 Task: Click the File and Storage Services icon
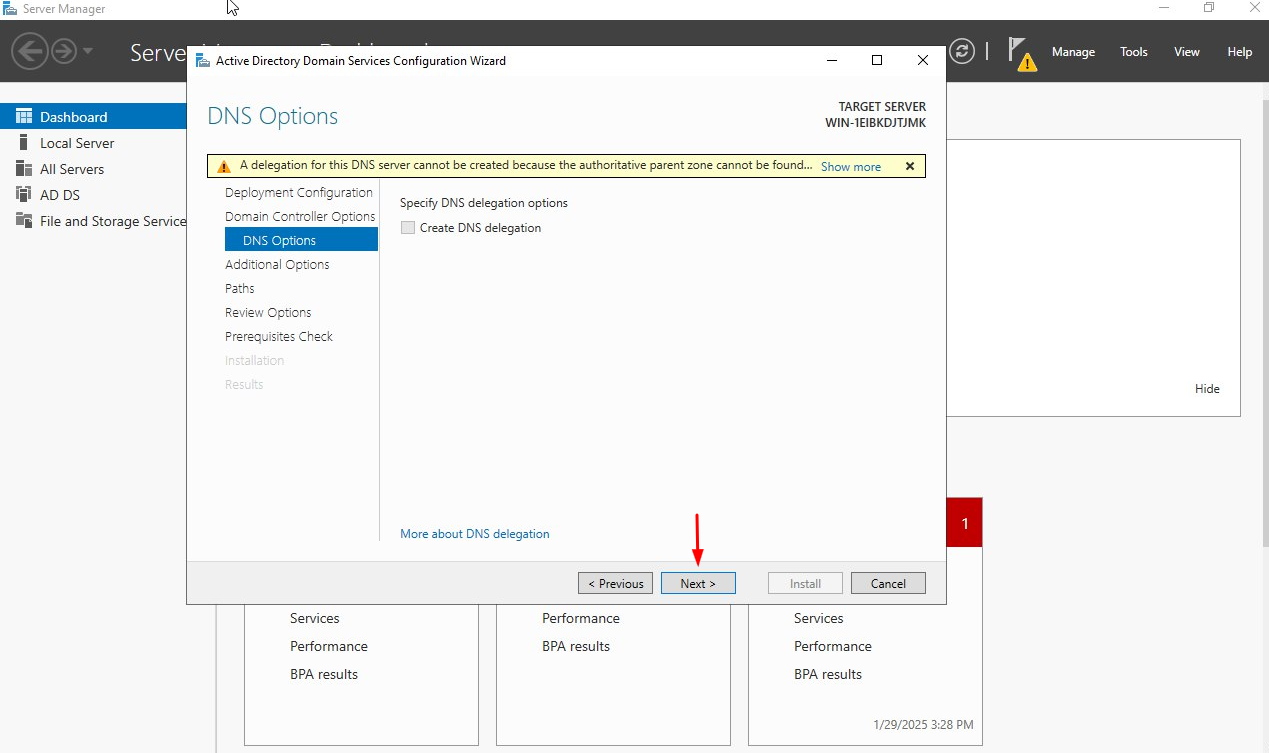click(x=24, y=221)
